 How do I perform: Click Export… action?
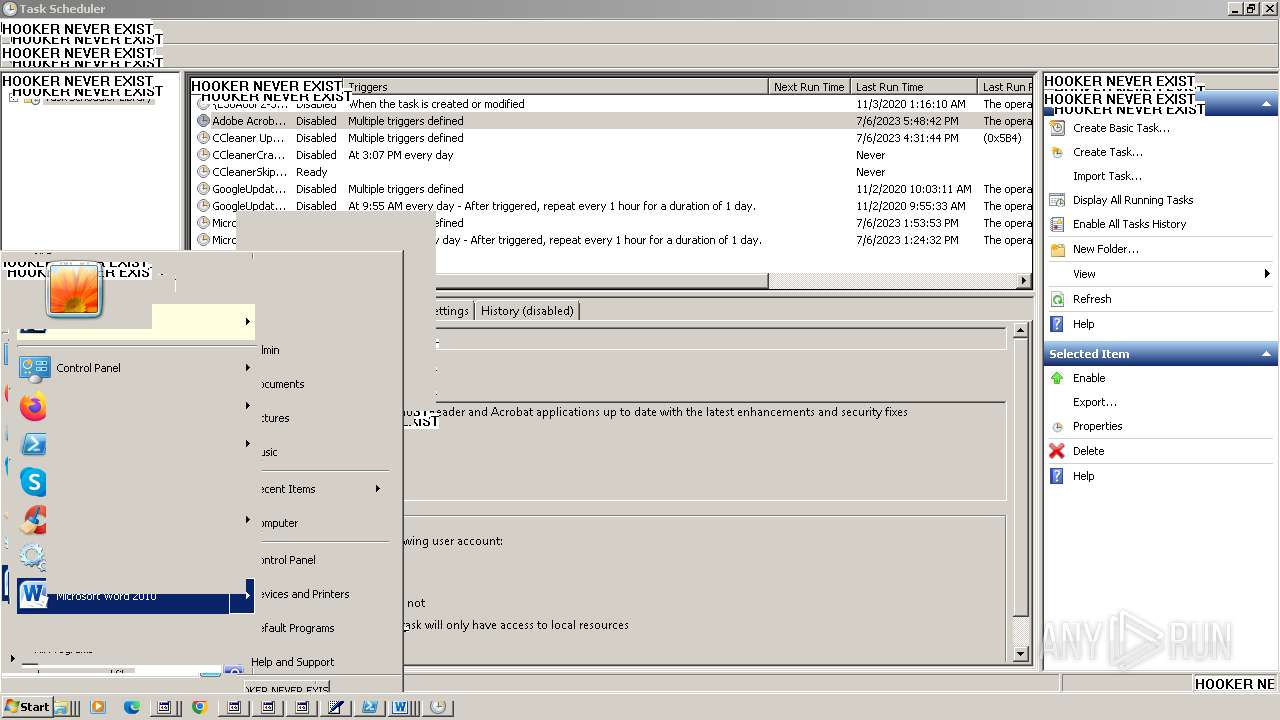tap(1095, 402)
